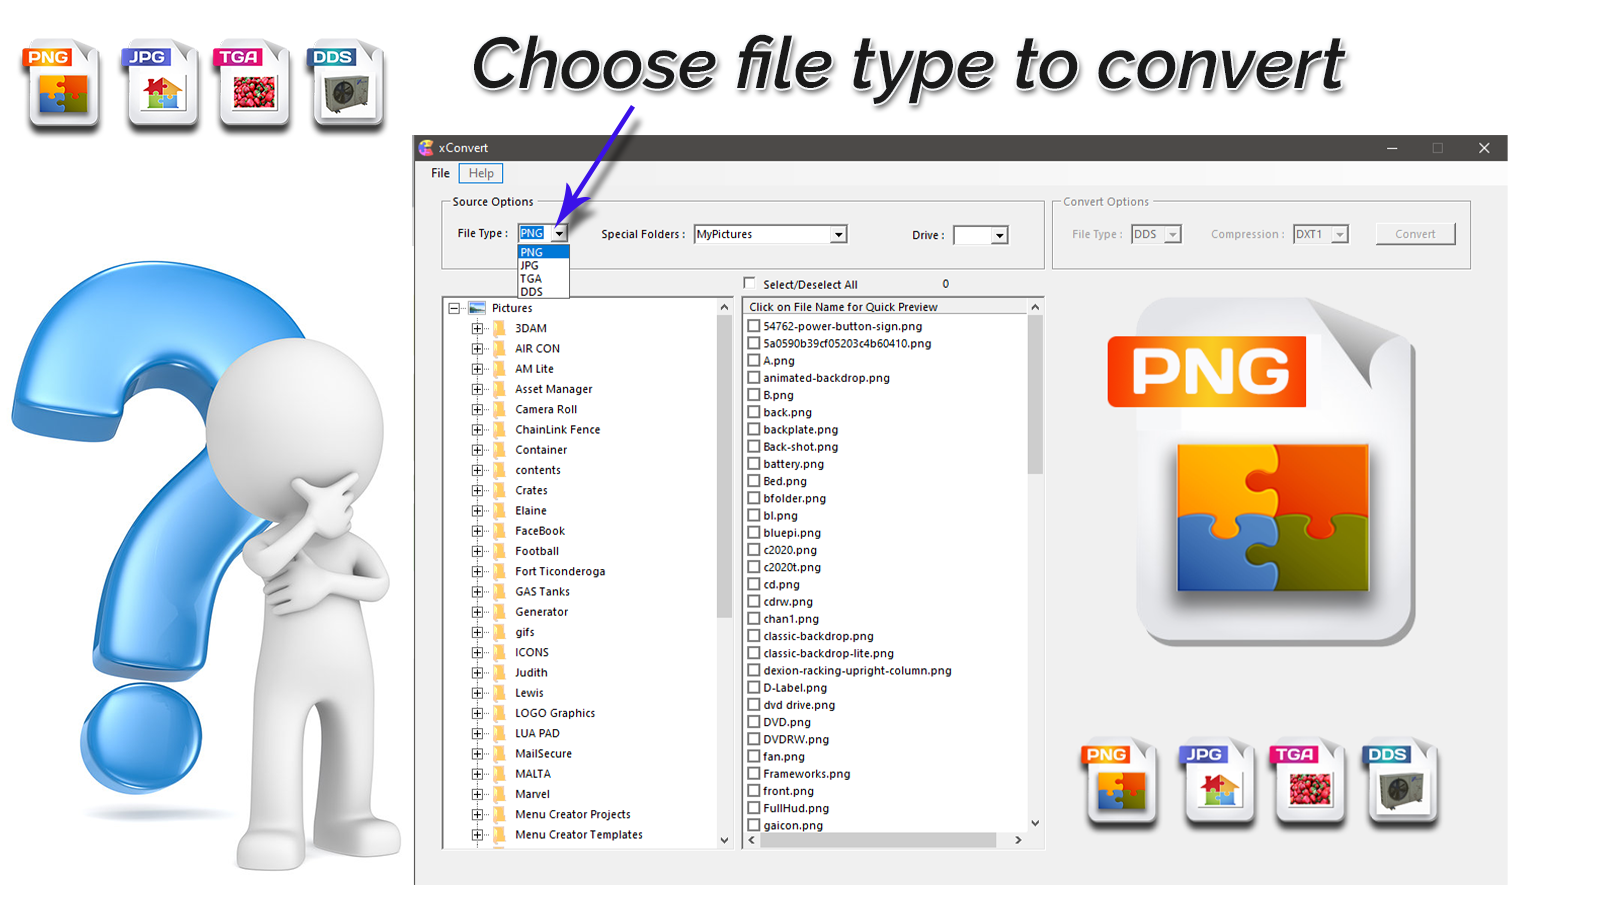Toggle the Select/Deselect All checkbox
1600x900 pixels.
[x=749, y=284]
